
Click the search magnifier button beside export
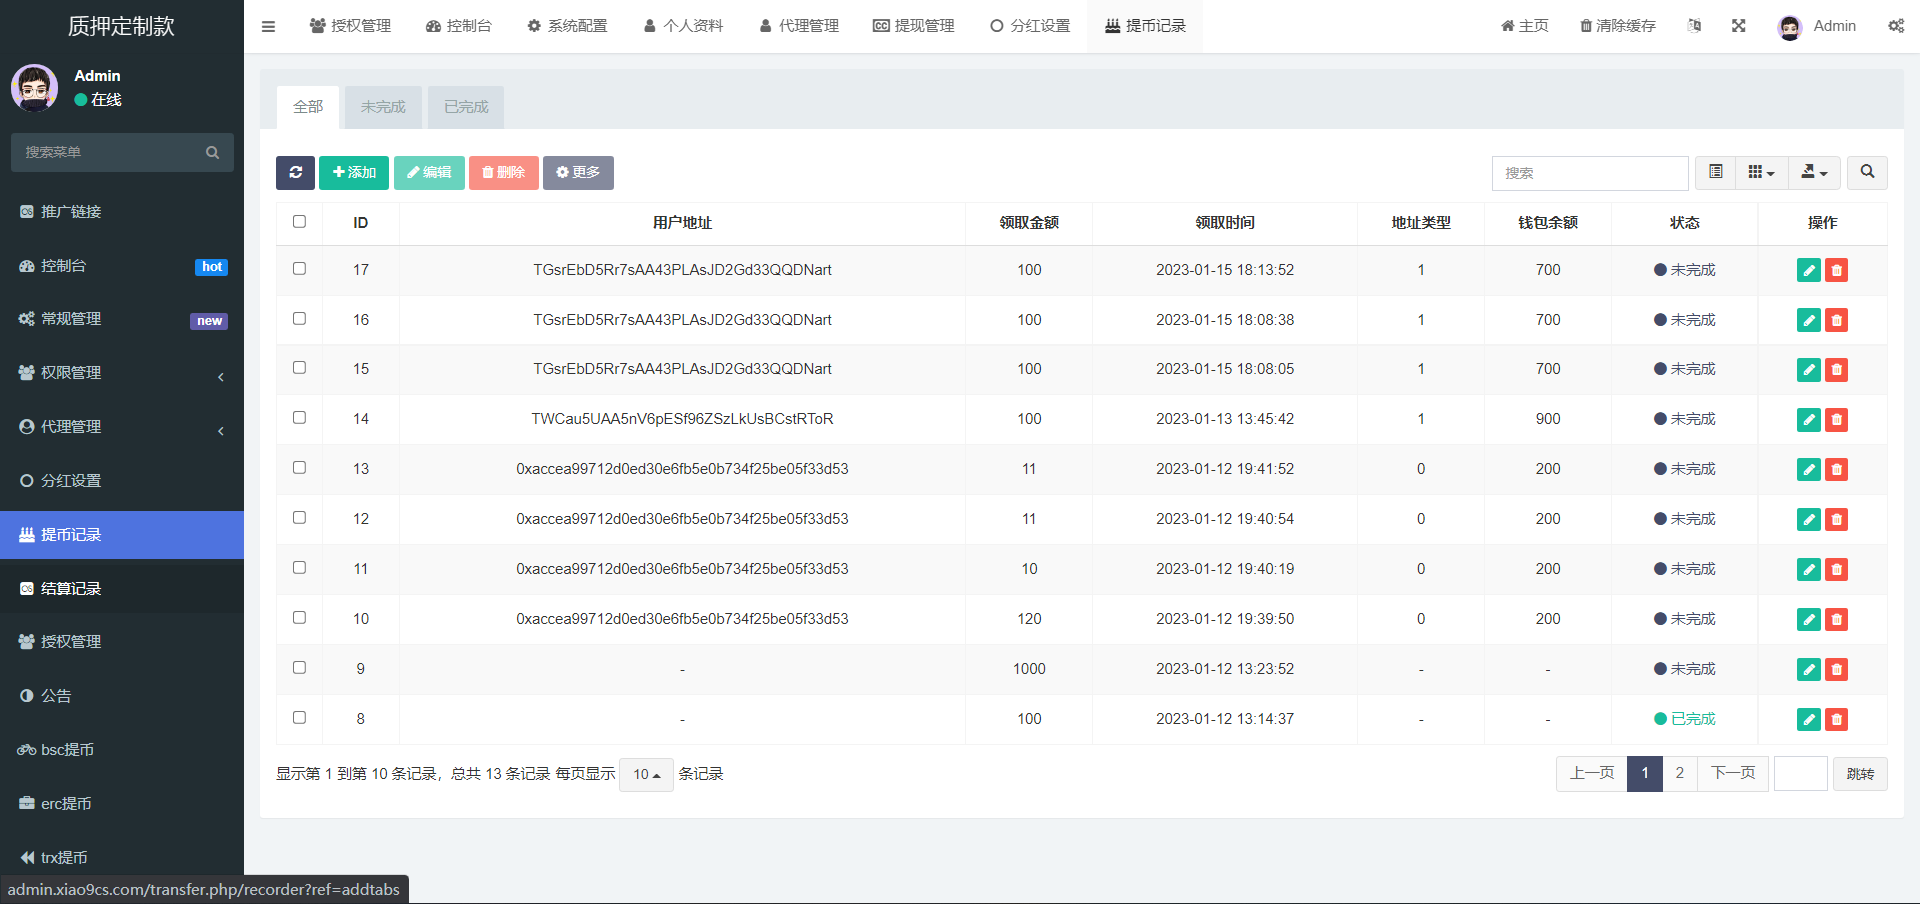click(1867, 173)
